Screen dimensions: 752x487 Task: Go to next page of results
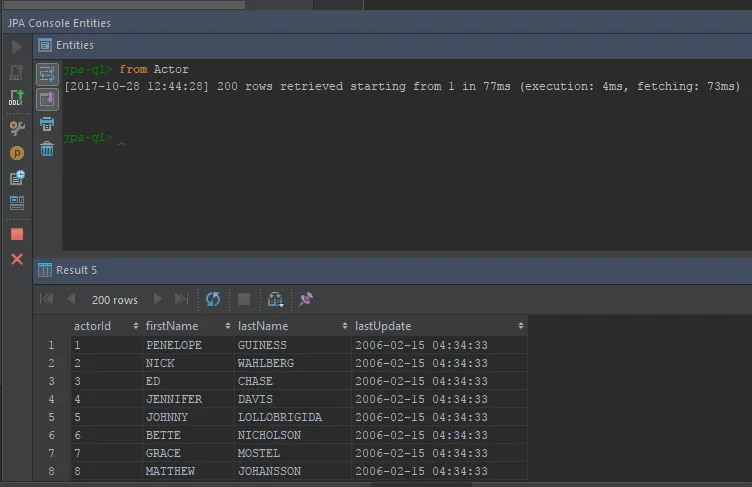coord(157,299)
